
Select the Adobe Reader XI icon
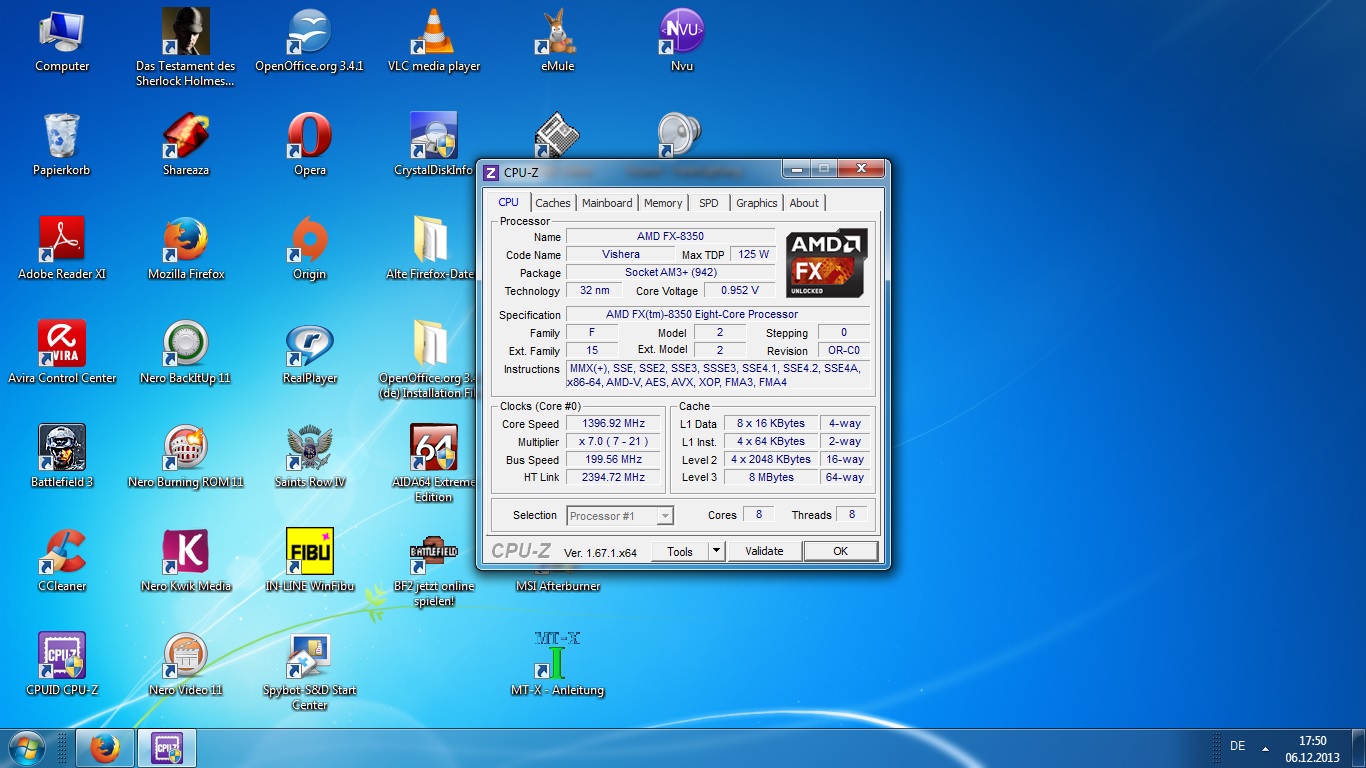(62, 250)
